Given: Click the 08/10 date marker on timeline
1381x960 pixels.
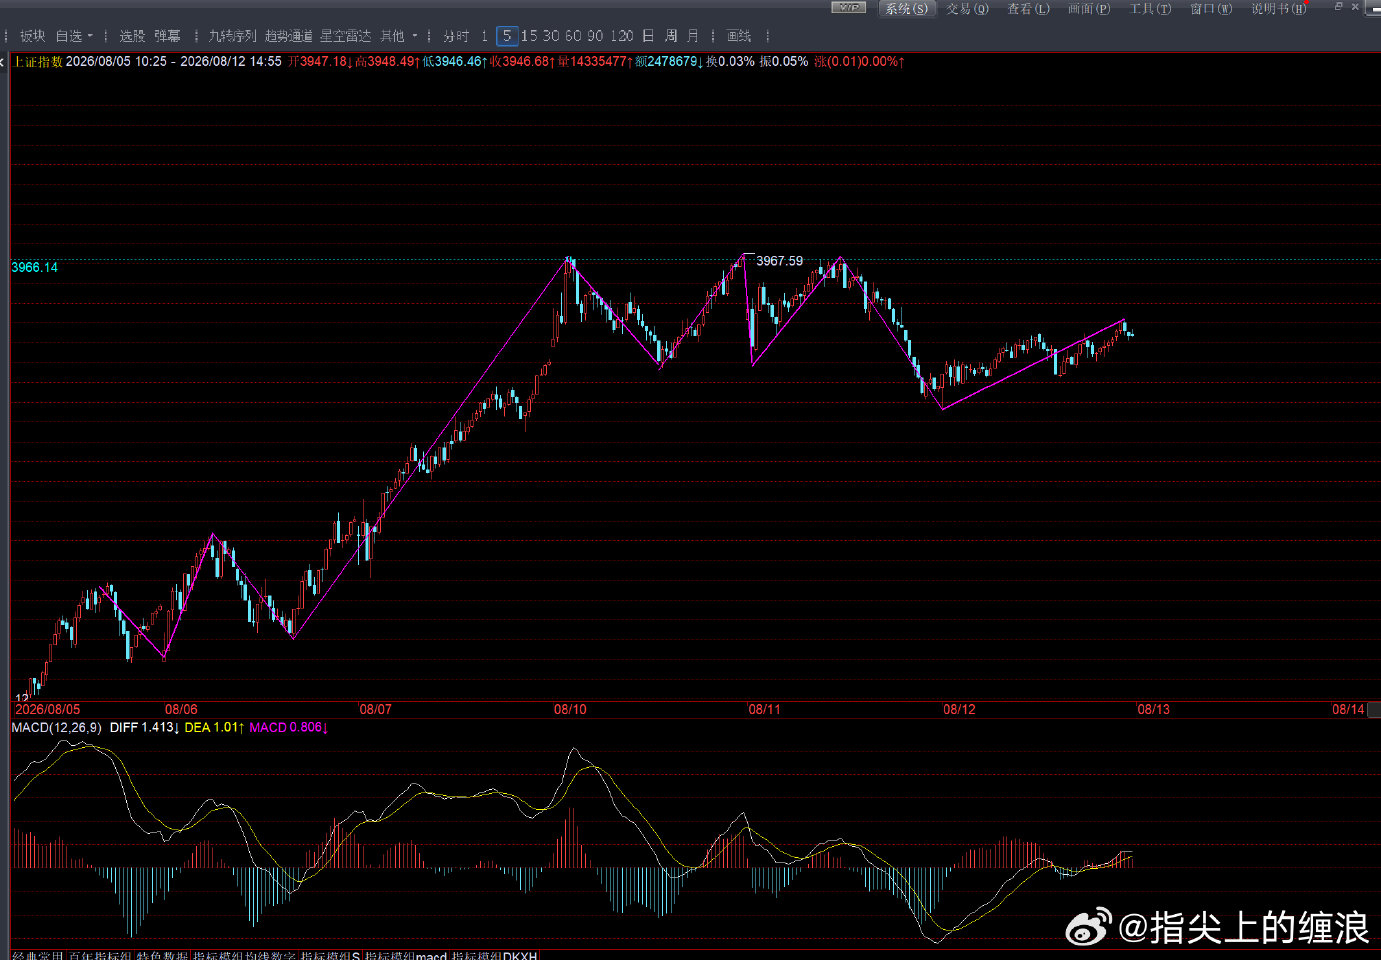Looking at the screenshot, I should pyautogui.click(x=570, y=709).
